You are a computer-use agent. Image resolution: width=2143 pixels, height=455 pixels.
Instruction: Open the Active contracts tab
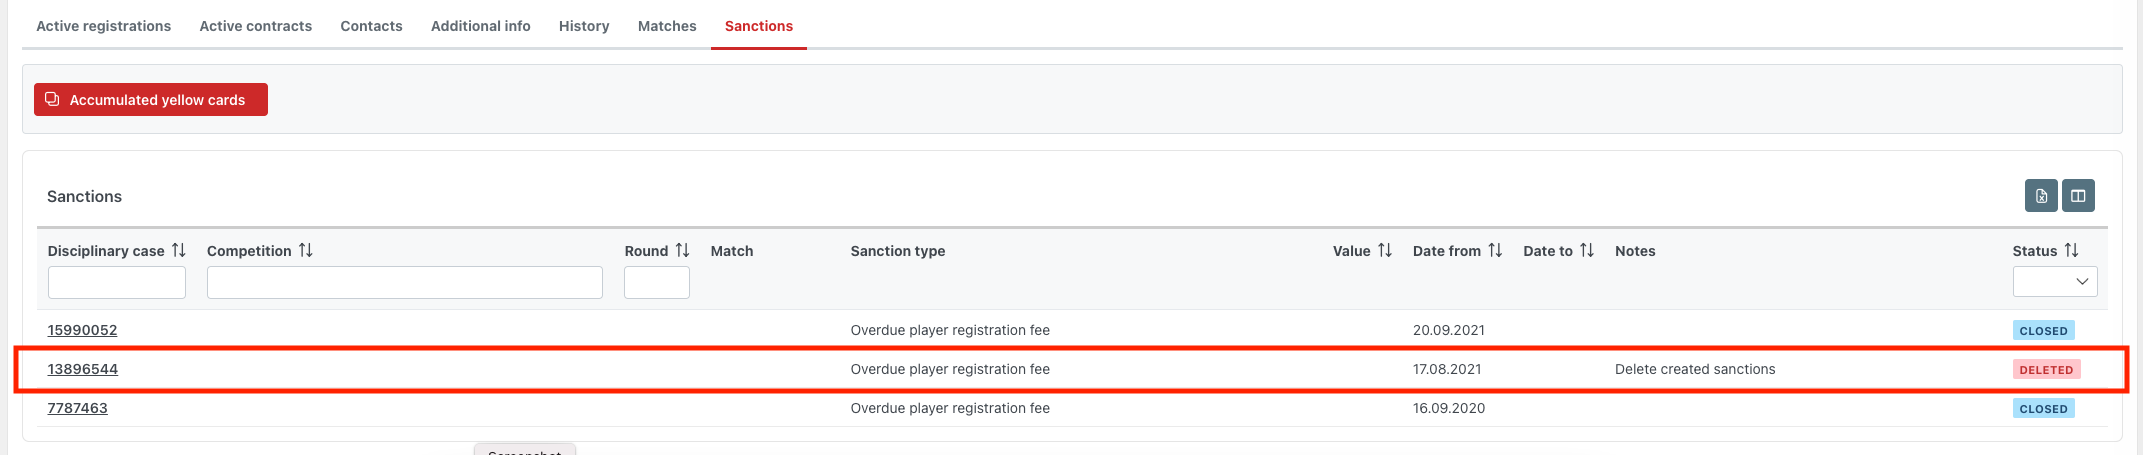pos(255,26)
